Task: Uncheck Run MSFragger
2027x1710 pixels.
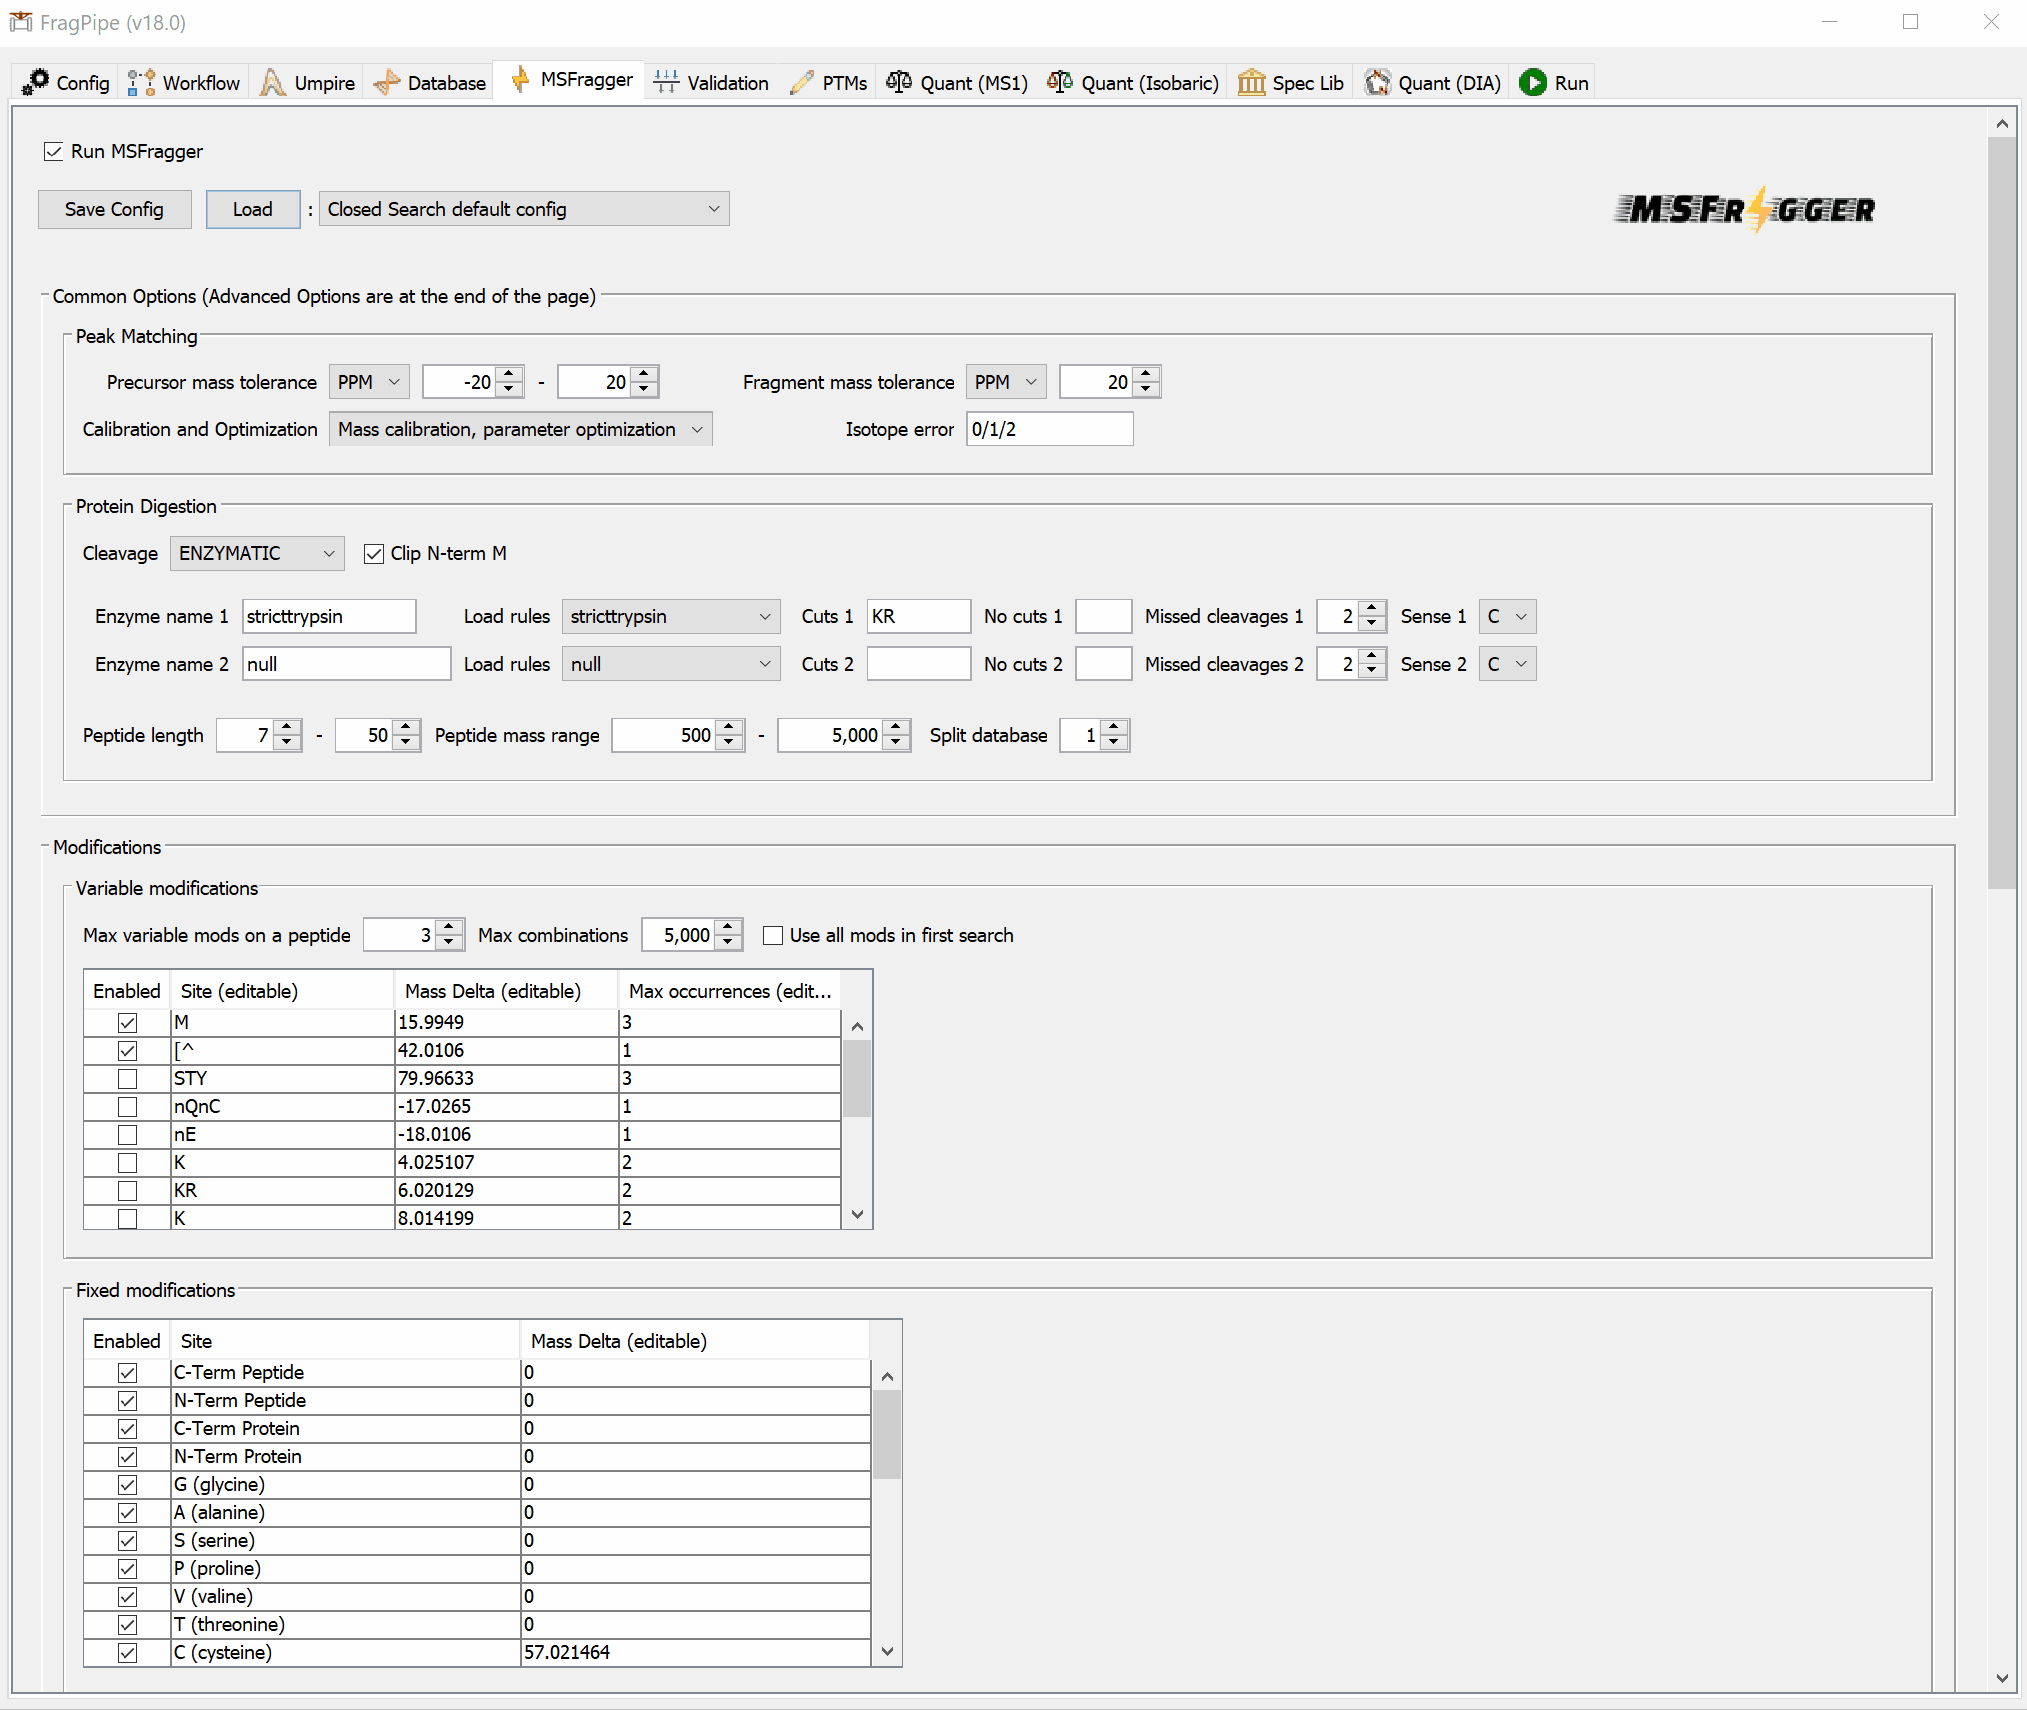Action: [54, 151]
